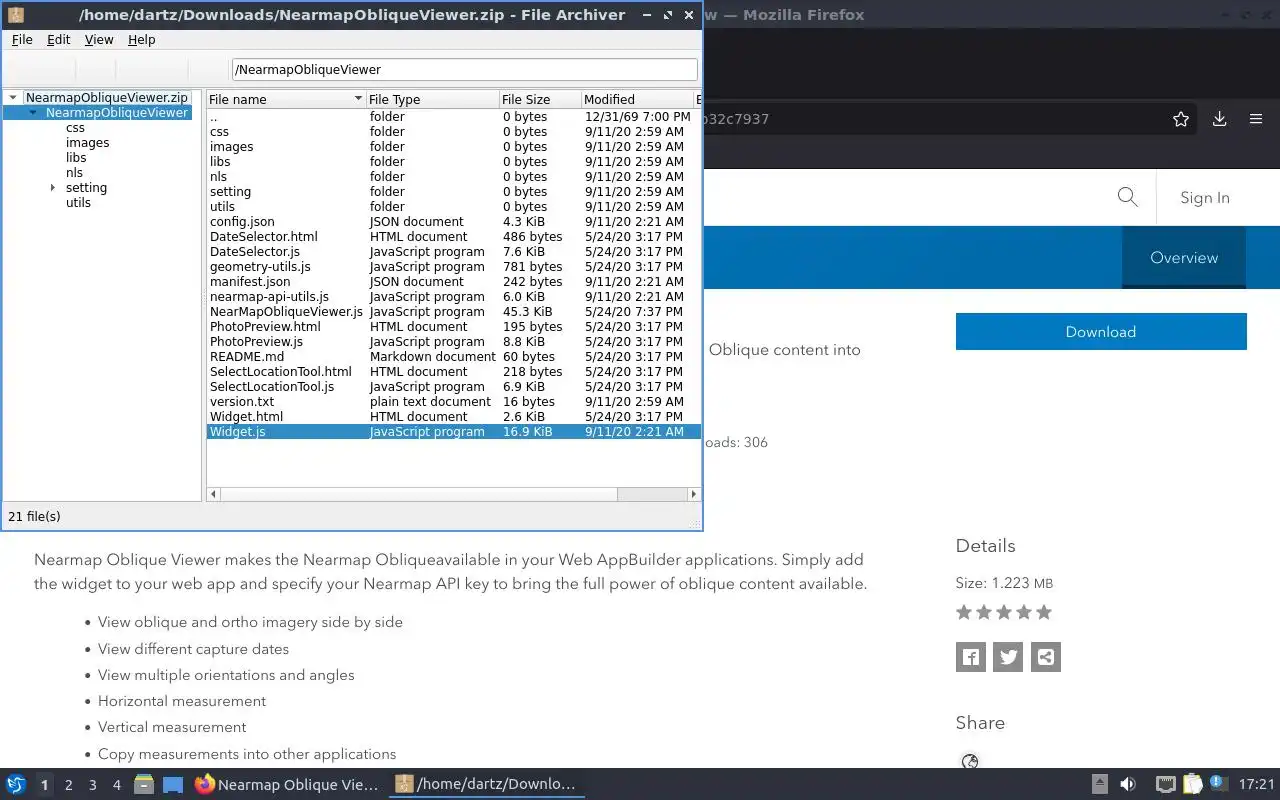Expand the setting folder in tree
This screenshot has height=800, width=1280.
coord(53,188)
